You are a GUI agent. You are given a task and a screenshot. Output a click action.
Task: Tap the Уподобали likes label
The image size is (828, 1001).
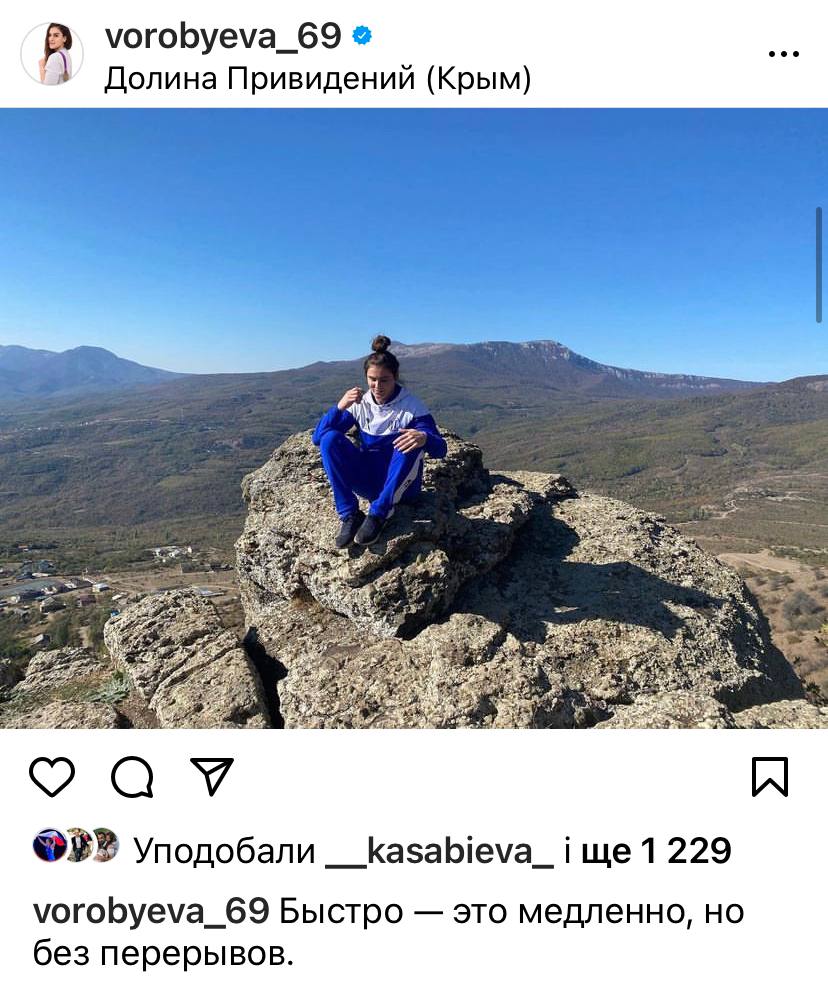click(x=225, y=851)
